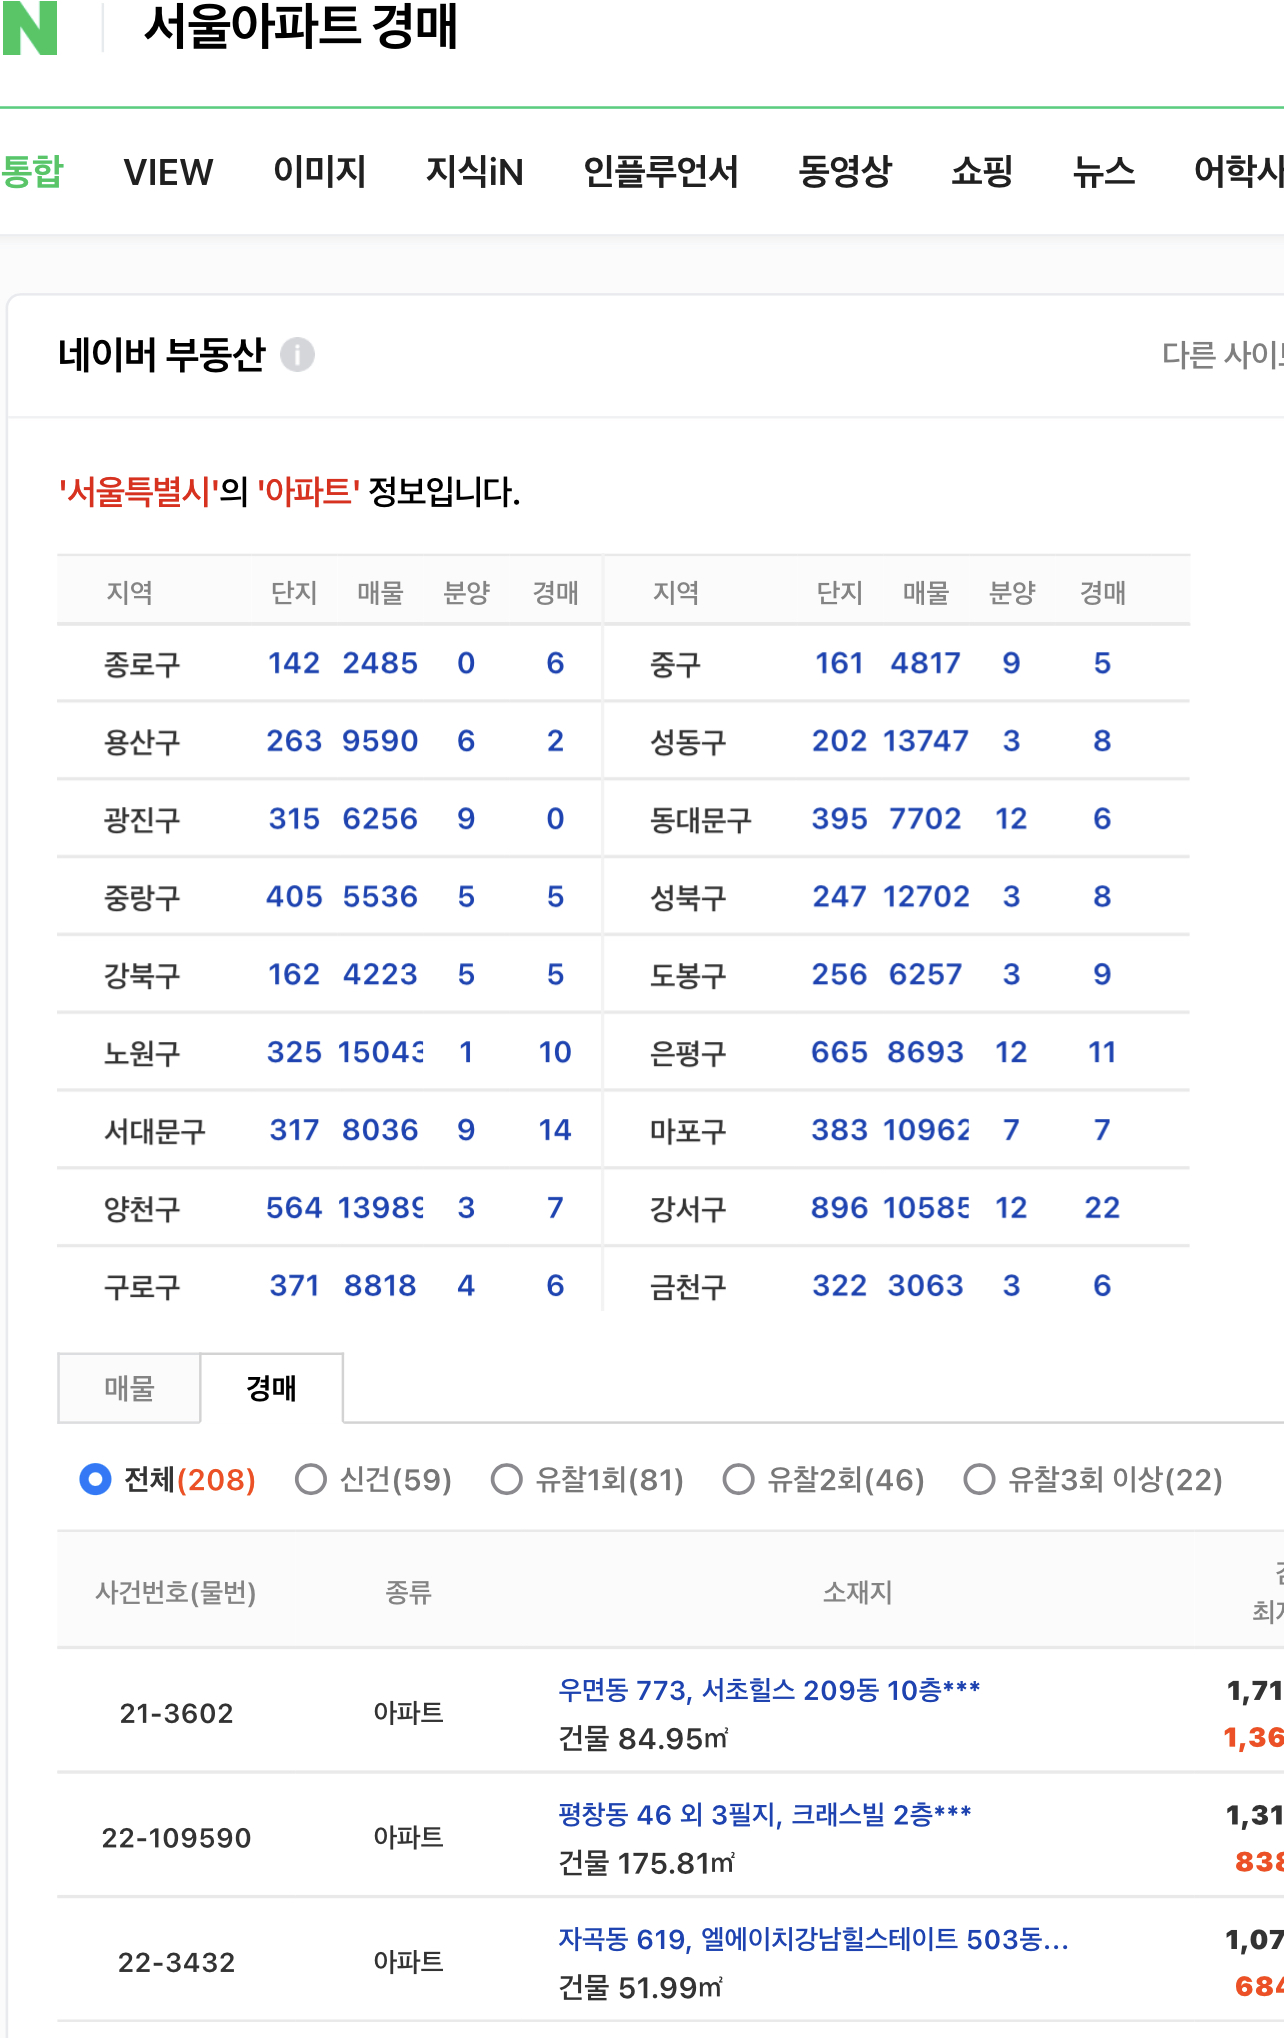Image resolution: width=1284 pixels, height=2038 pixels.
Task: Click 종로구 listings count 2485
Action: [380, 663]
